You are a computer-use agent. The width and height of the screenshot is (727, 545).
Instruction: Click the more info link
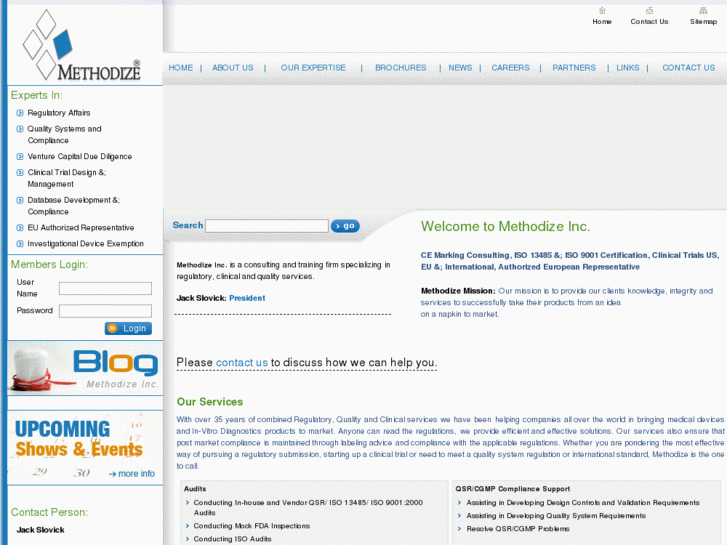point(132,474)
